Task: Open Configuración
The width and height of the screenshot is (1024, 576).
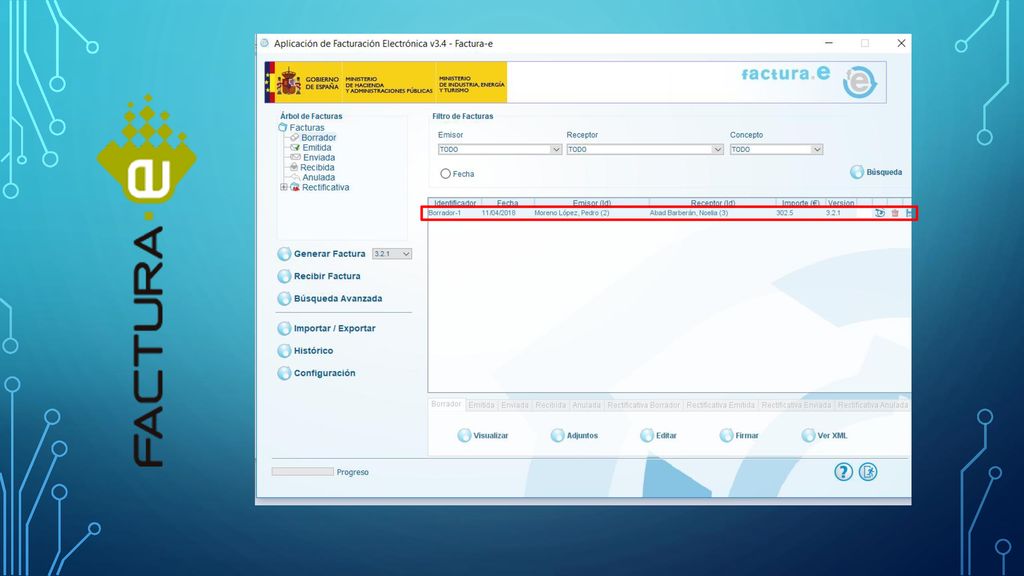Action: pos(317,373)
